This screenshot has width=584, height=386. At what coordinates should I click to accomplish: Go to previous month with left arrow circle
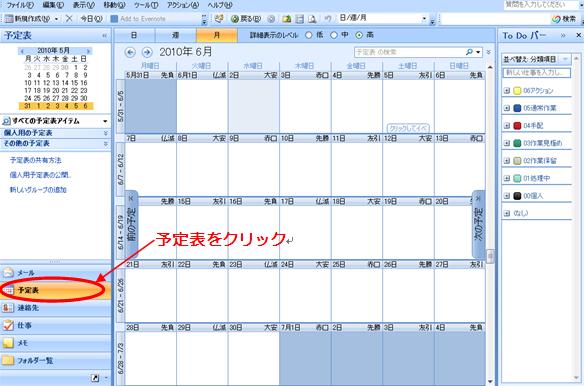coord(130,52)
